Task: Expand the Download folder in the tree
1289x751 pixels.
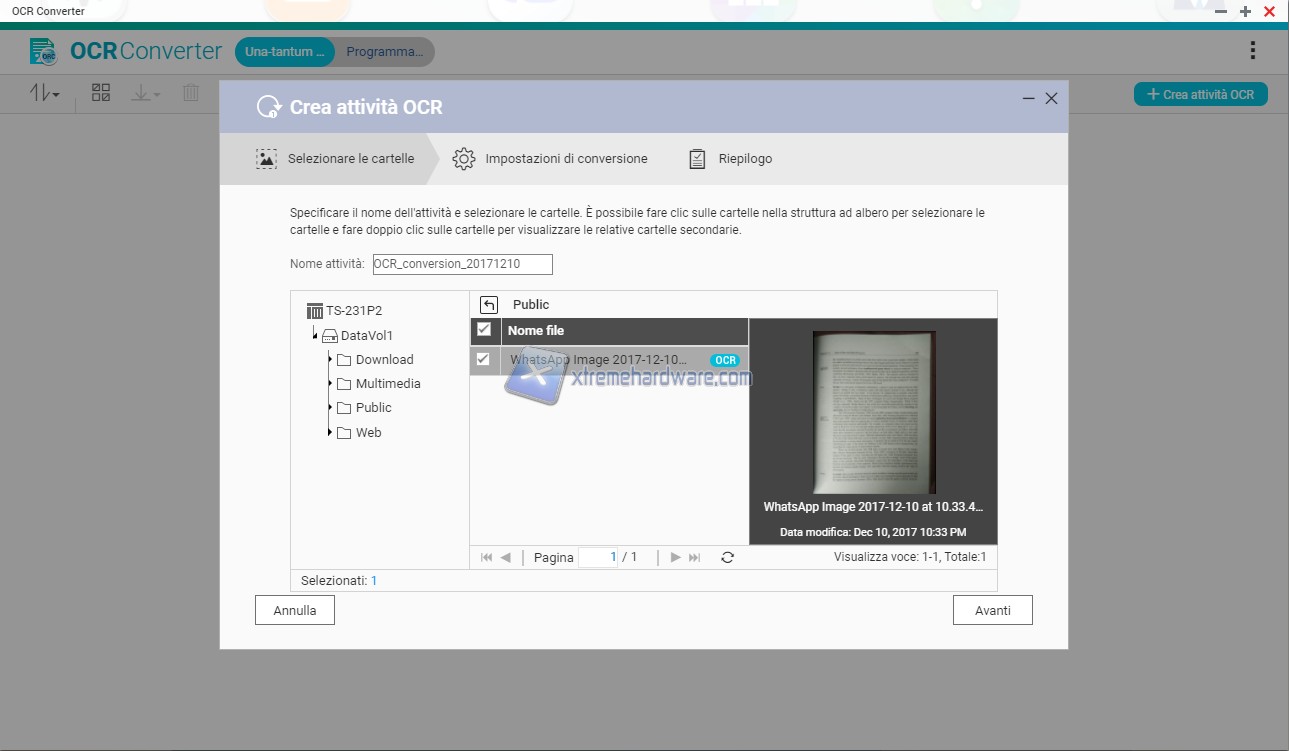Action: click(330, 360)
